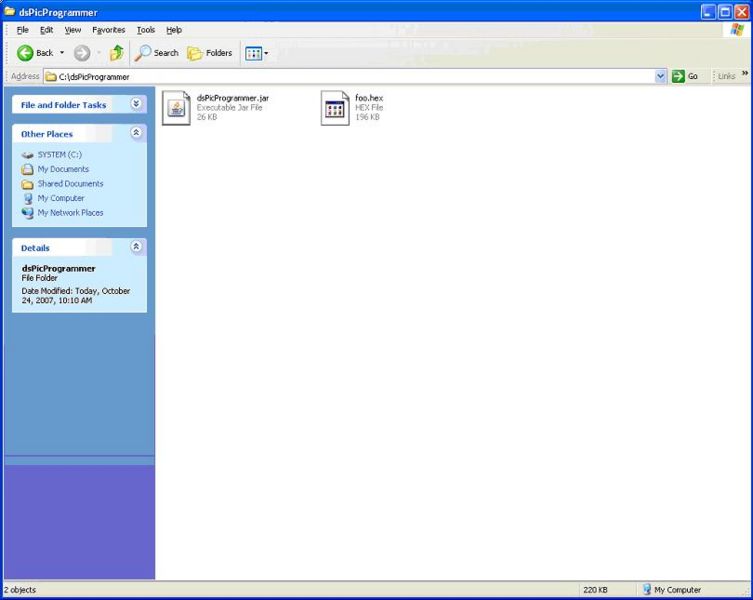
Task: Click the Back arrow toolbar icon
Action: pyautogui.click(x=26, y=53)
